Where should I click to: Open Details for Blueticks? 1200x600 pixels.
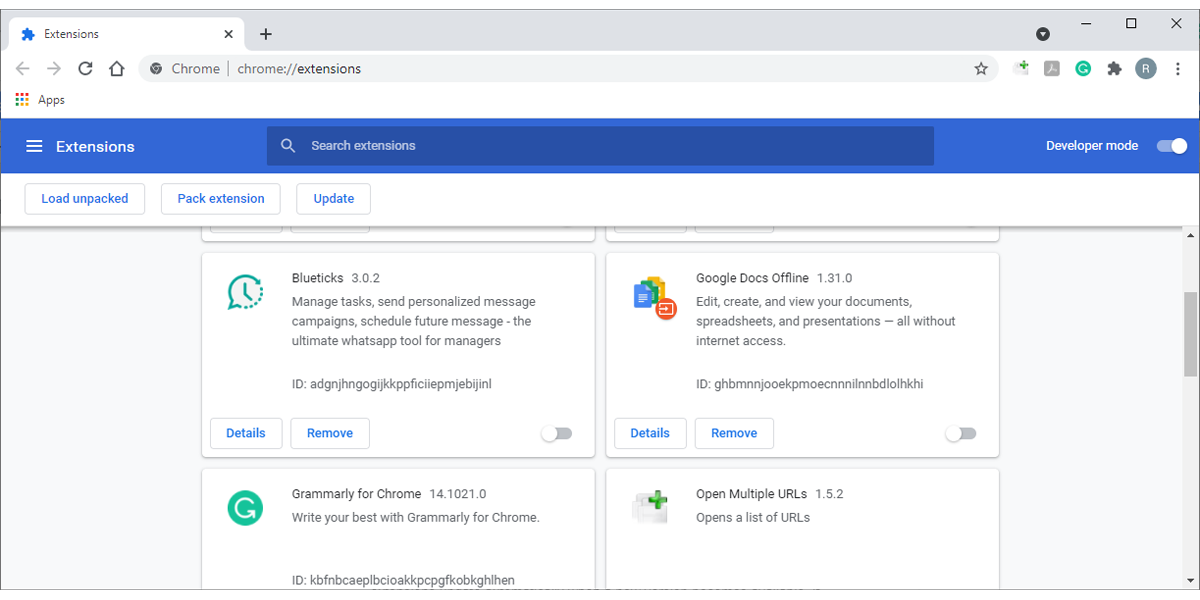pyautogui.click(x=246, y=433)
